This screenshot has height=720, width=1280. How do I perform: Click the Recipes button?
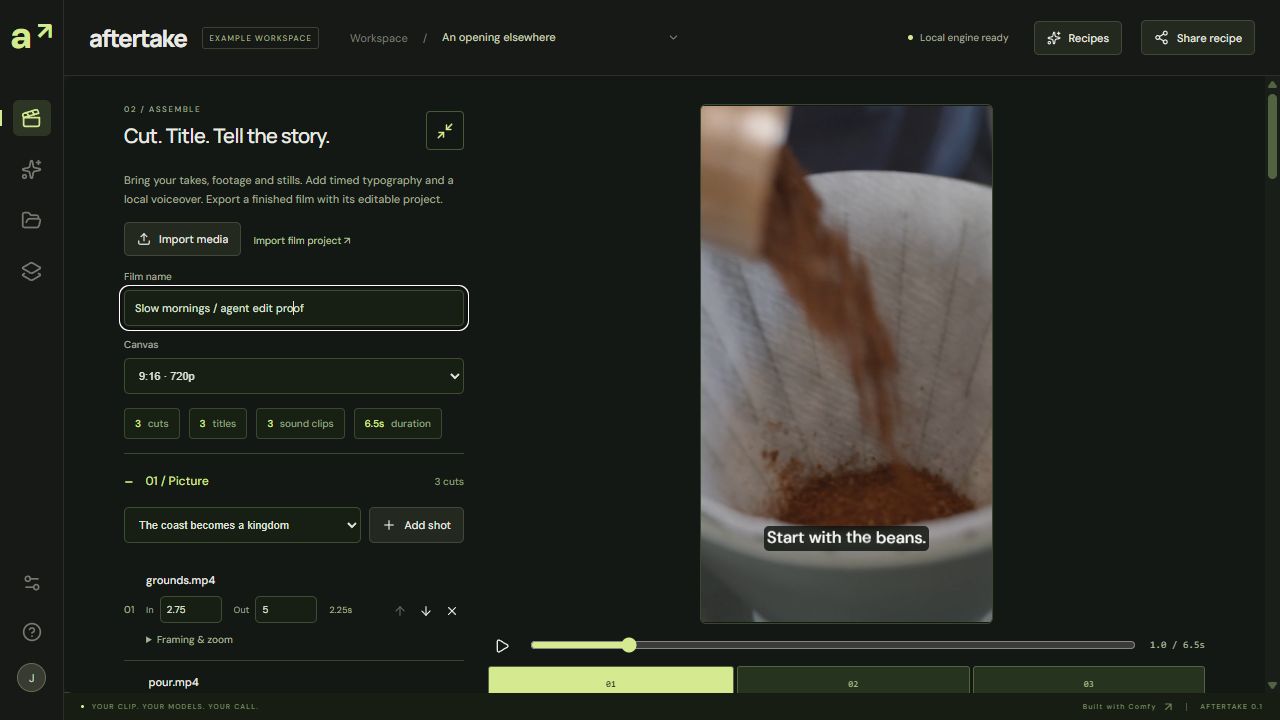pyautogui.click(x=1078, y=38)
